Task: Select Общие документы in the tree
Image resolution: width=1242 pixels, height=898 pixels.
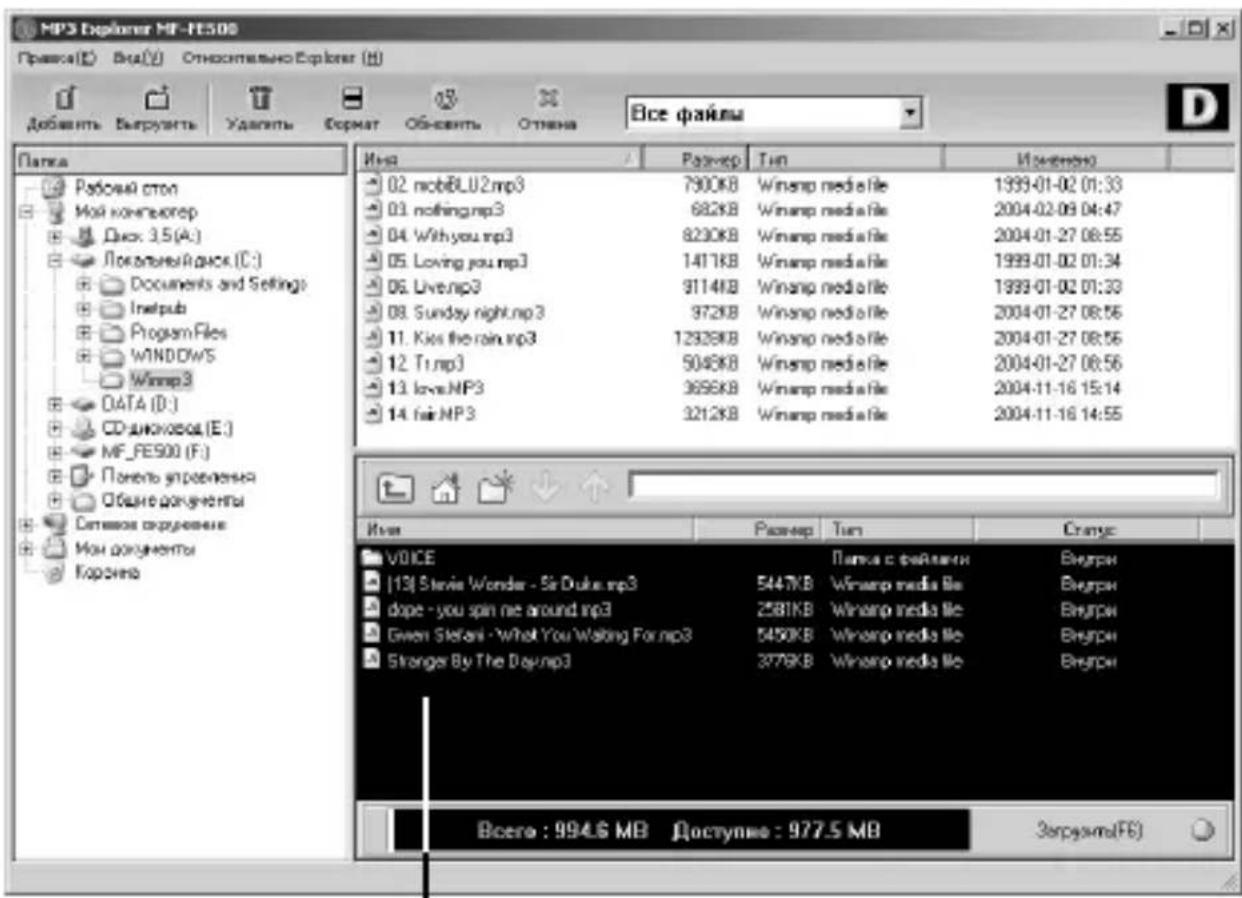Action: pos(173,500)
